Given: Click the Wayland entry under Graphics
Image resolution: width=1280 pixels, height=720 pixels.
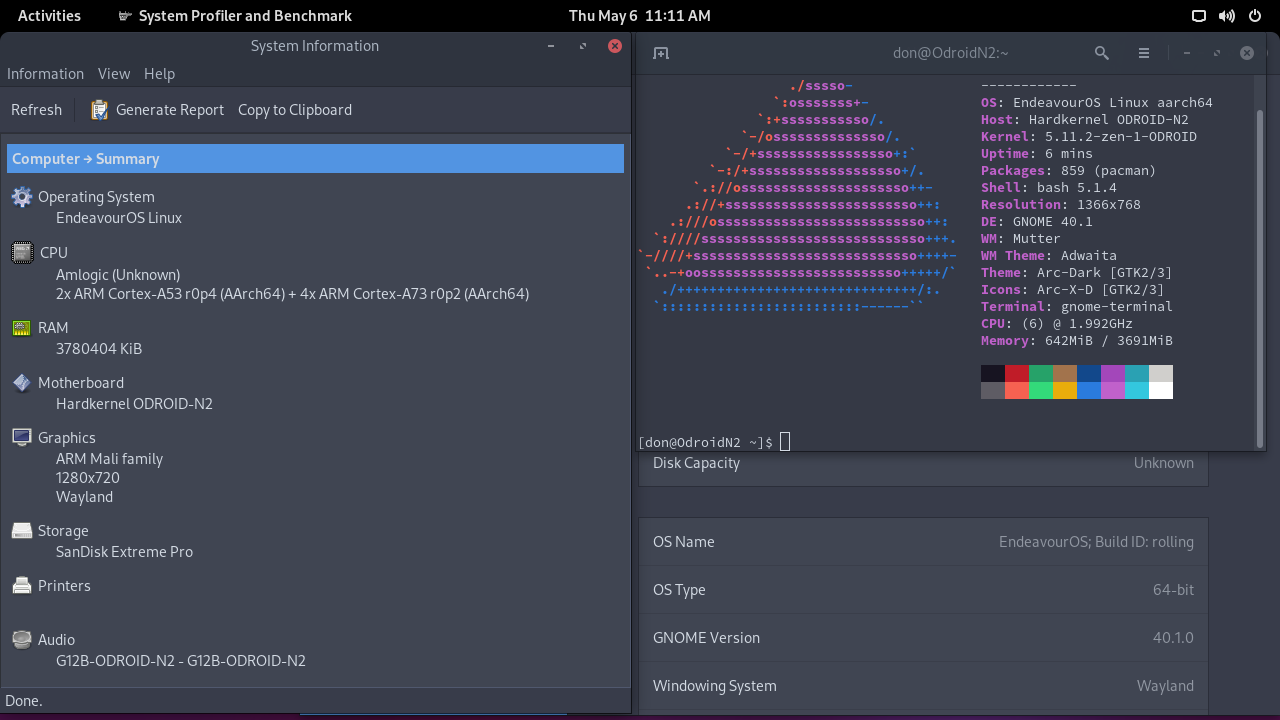Looking at the screenshot, I should click(84, 497).
